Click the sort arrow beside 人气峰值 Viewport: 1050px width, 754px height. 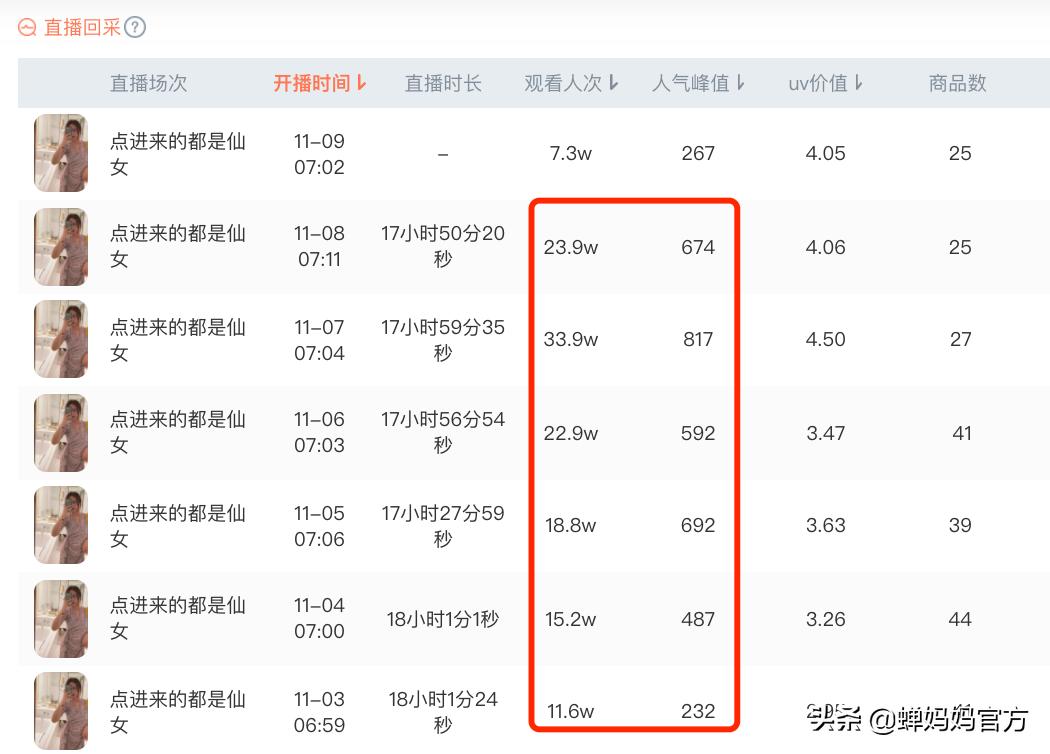[740, 85]
